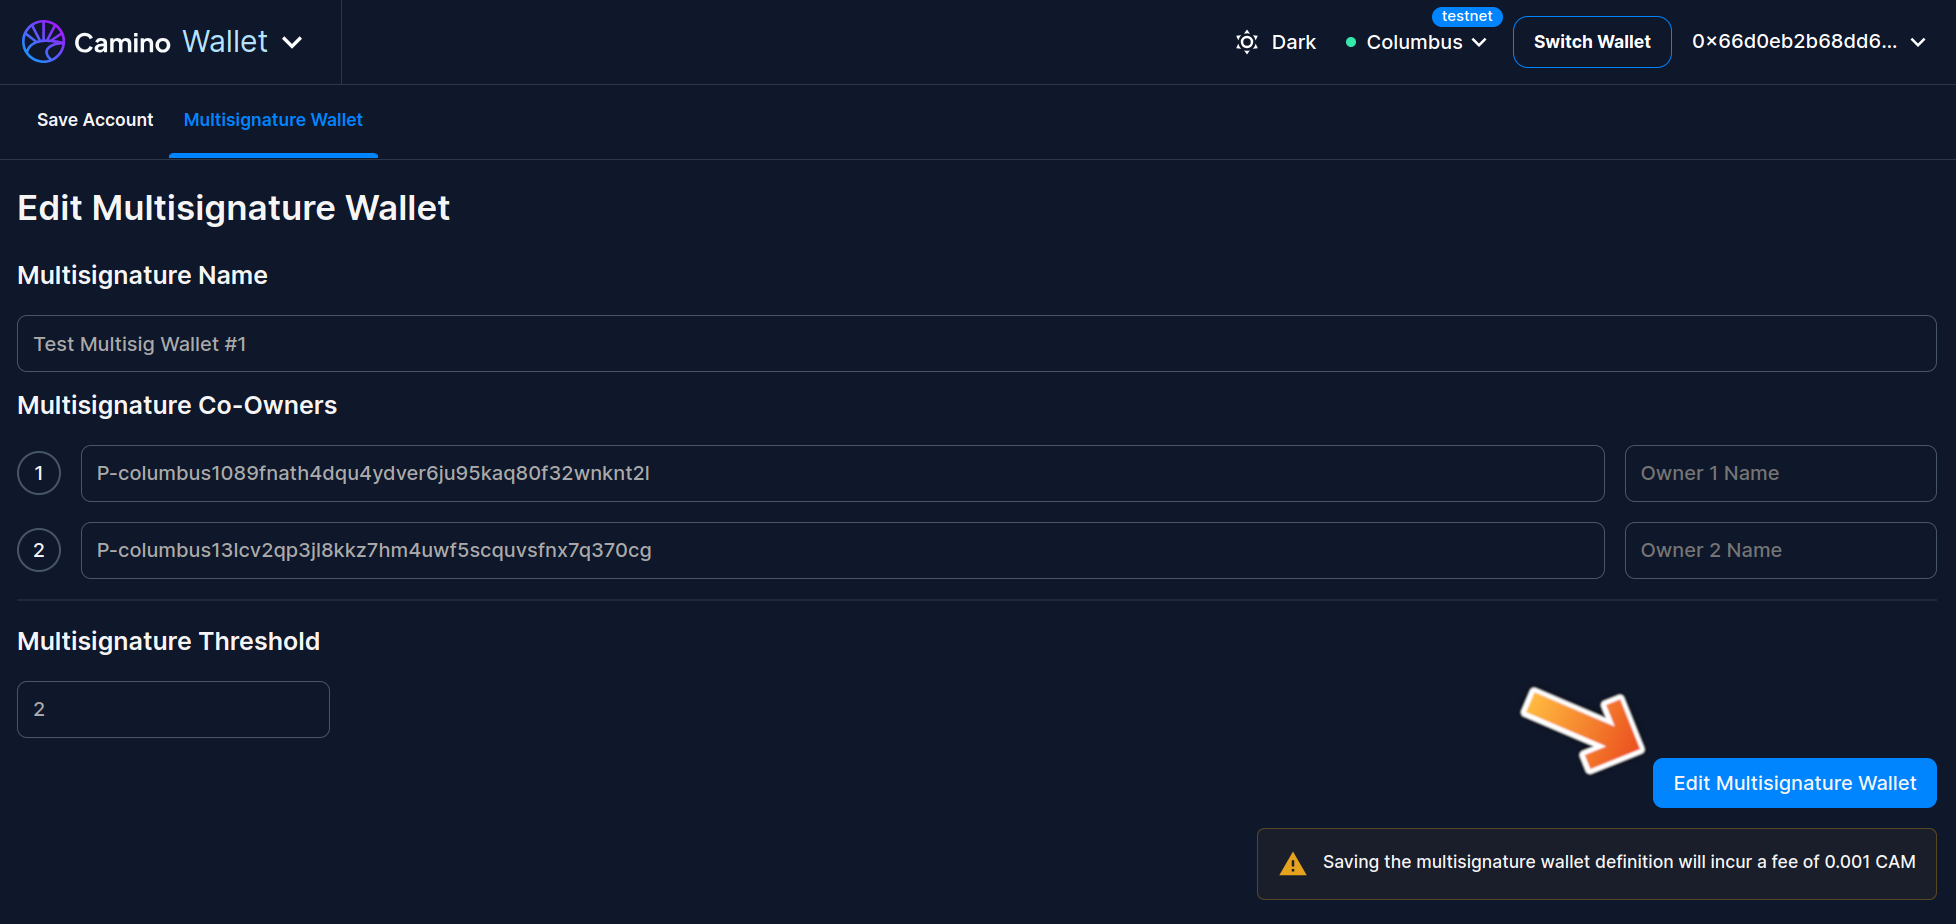The image size is (1956, 924).
Task: Select the Multisignature Wallet tab
Action: click(273, 120)
